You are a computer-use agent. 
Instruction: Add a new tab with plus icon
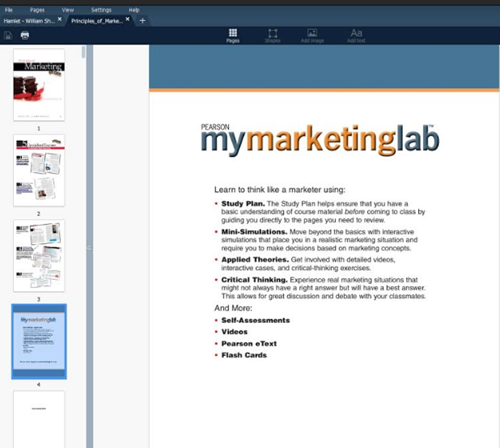pos(142,21)
